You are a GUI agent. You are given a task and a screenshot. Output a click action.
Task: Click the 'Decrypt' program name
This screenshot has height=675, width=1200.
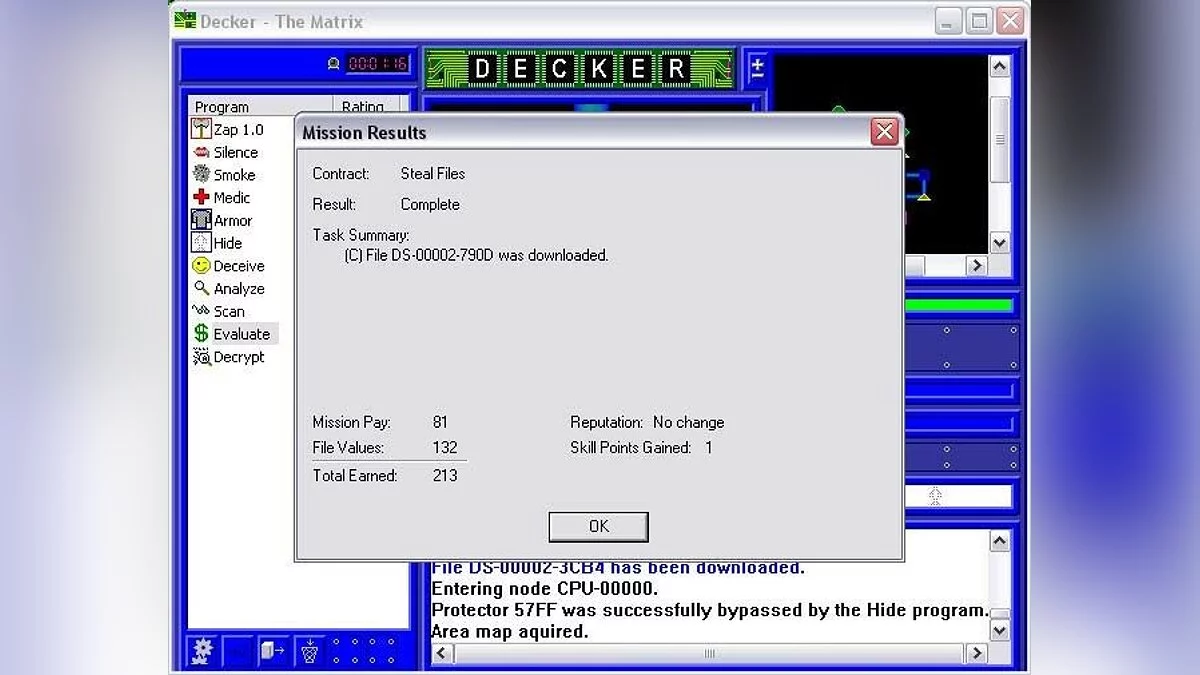[x=239, y=357]
